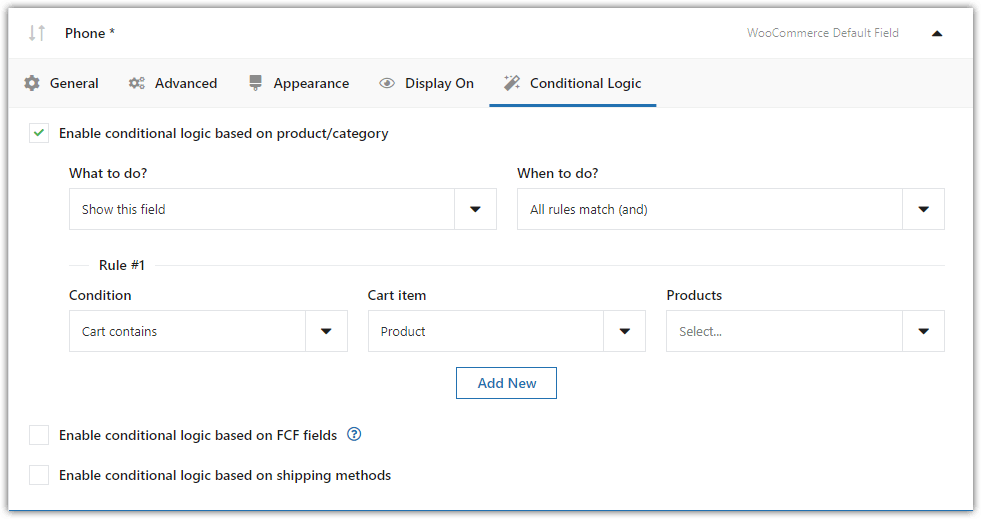The width and height of the screenshot is (981, 519).
Task: Open the 'All rules match (and)' dropdown
Action: click(731, 209)
